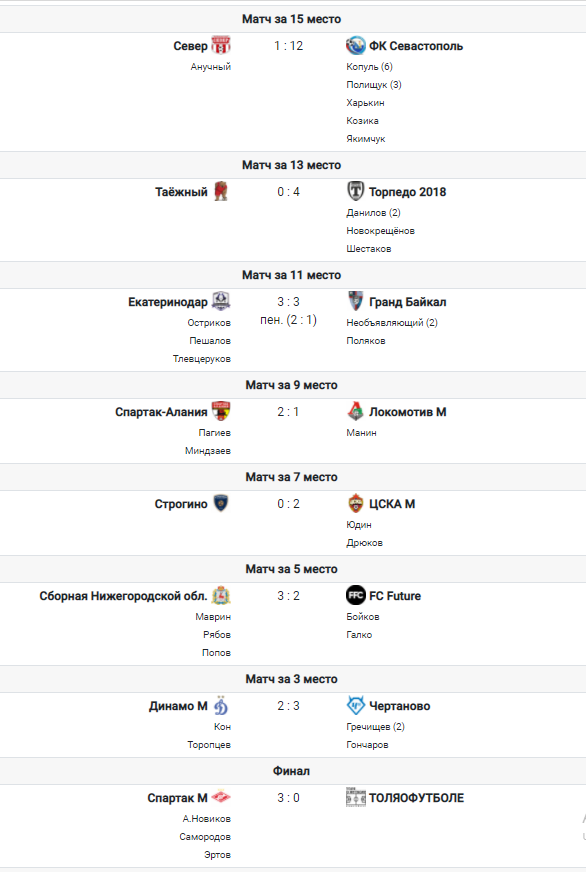Click the final 3 : 0 score
The image size is (586, 872).
289,797
